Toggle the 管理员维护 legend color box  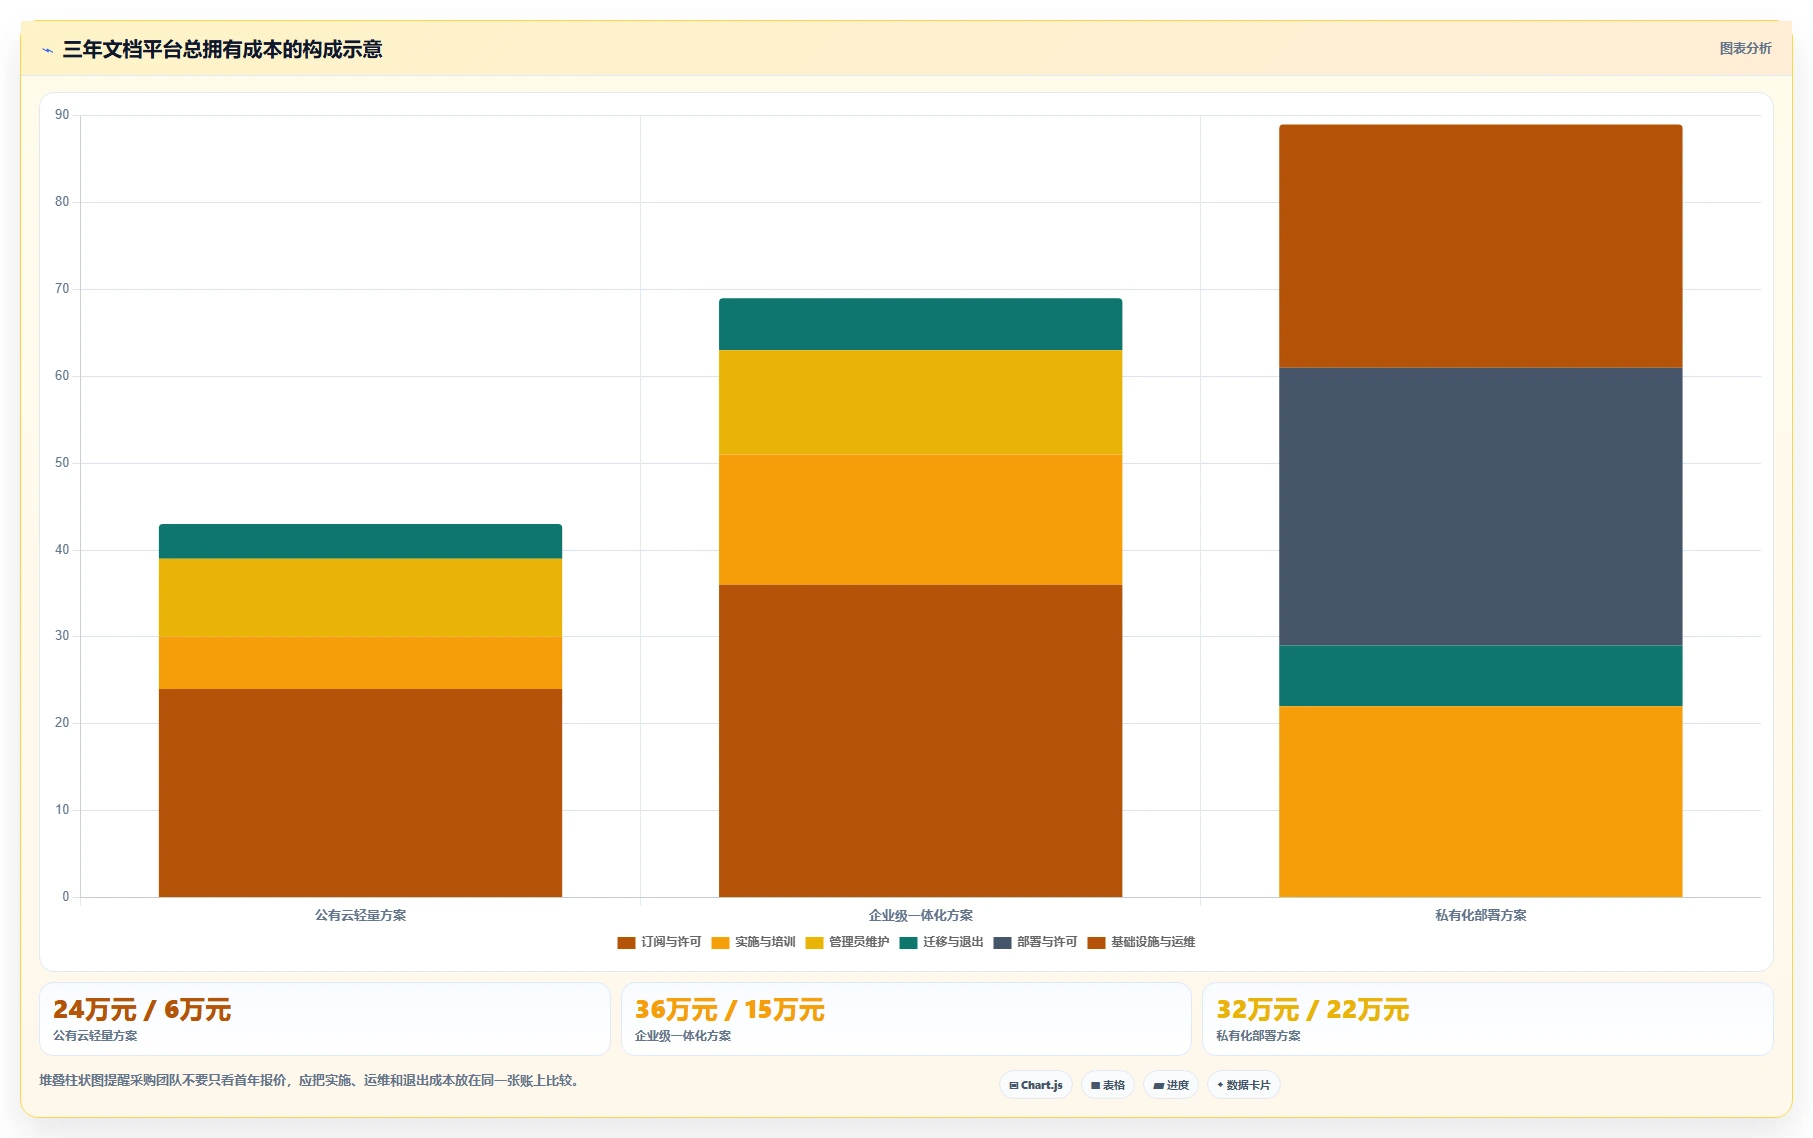[814, 943]
